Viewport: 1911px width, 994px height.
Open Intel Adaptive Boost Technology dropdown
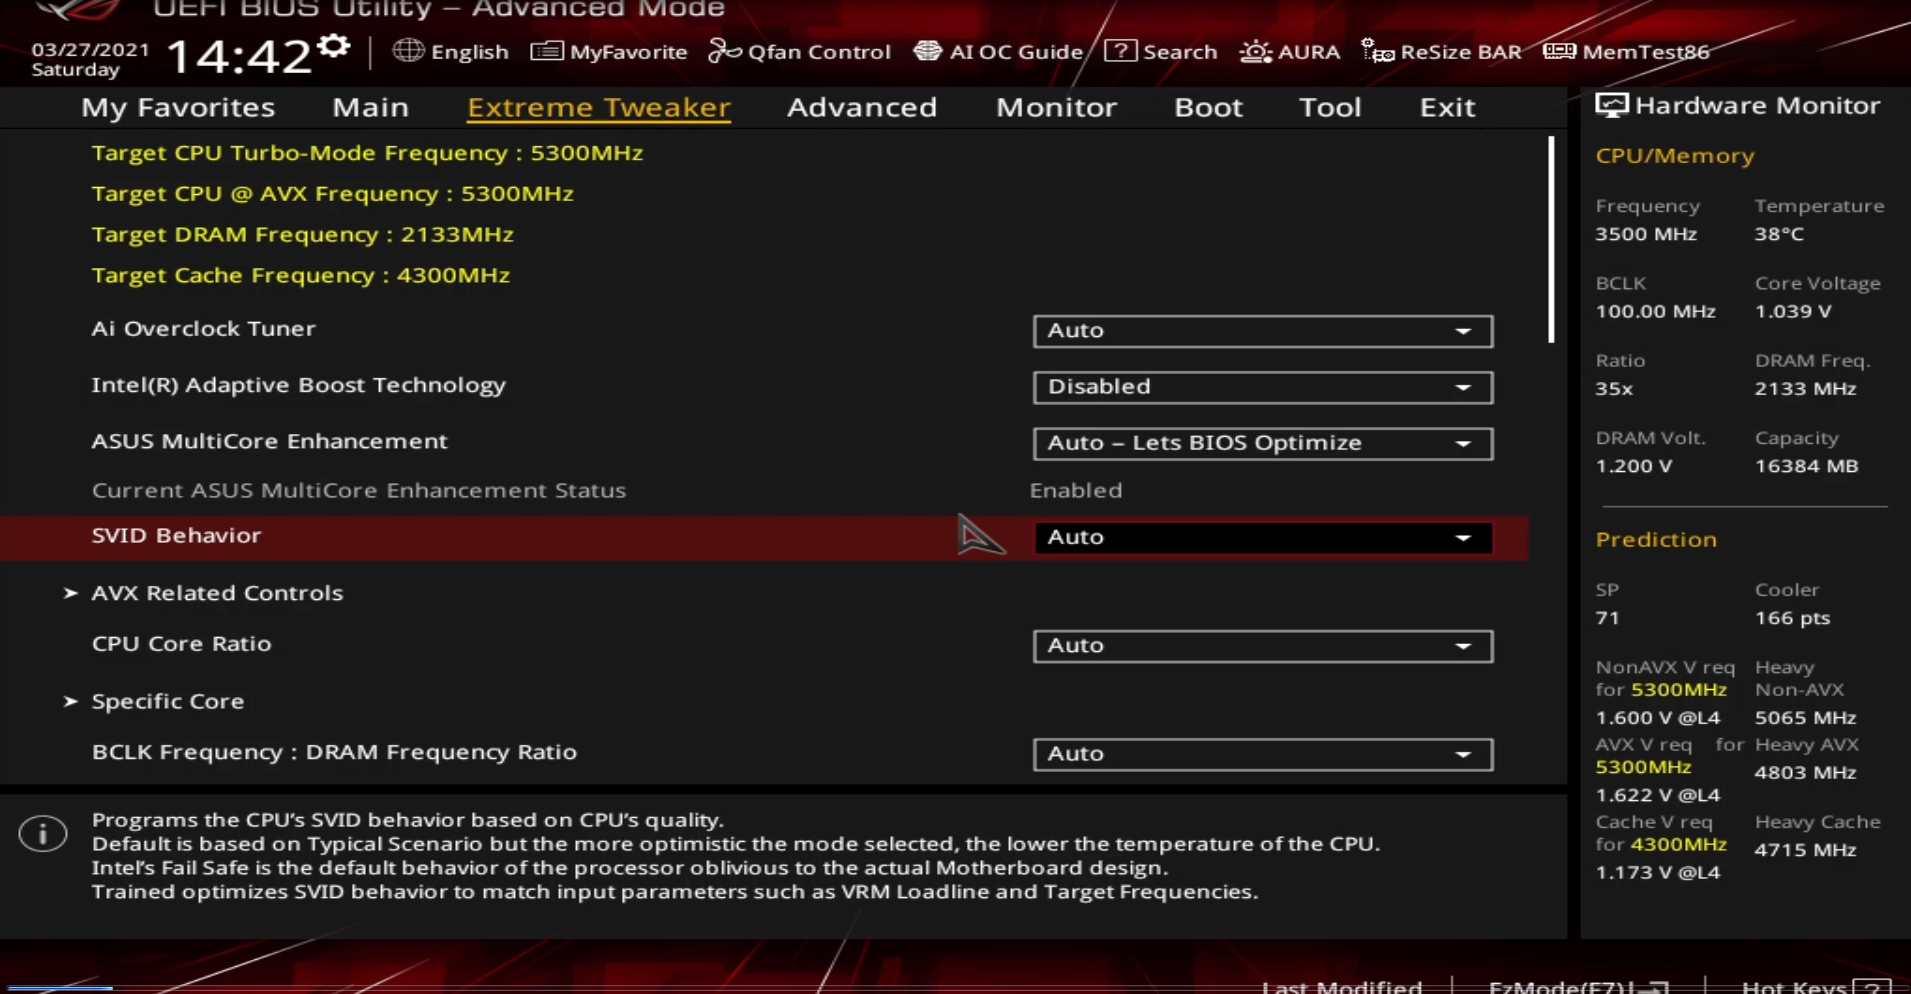[x=1262, y=387]
